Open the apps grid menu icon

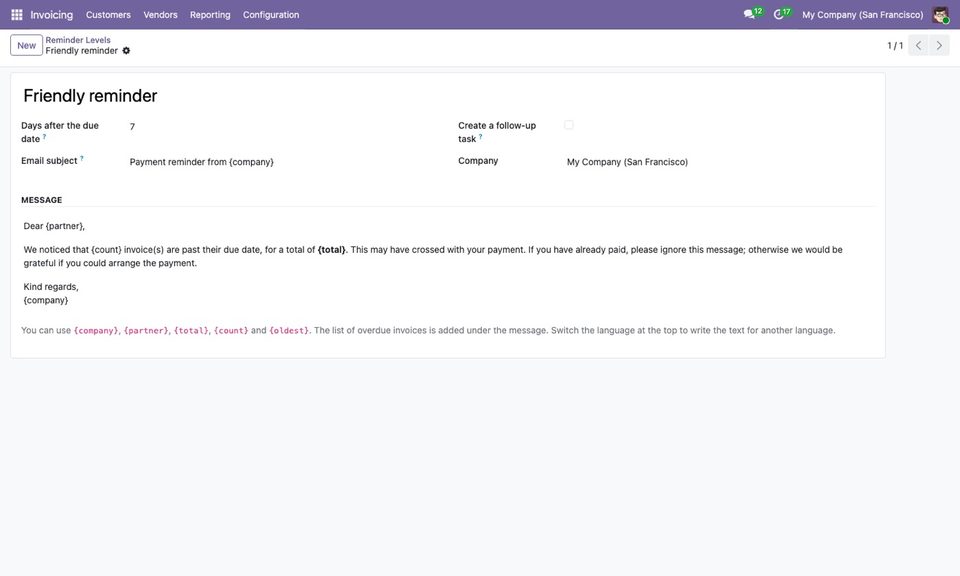point(17,15)
